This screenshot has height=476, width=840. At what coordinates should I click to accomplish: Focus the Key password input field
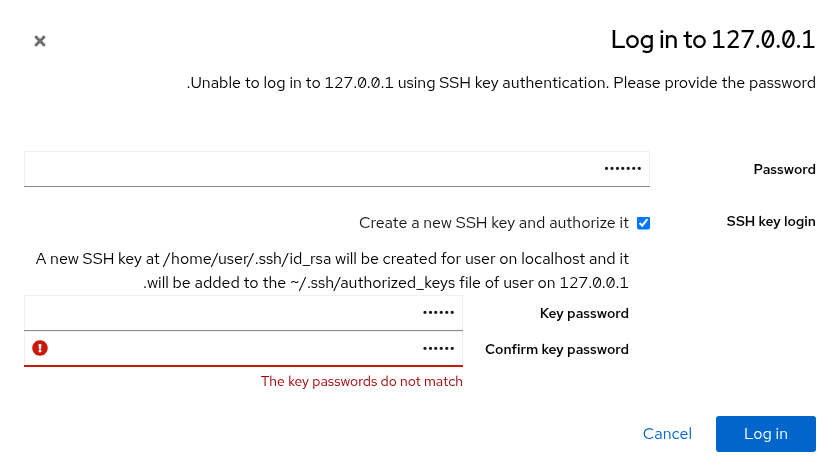(x=243, y=313)
